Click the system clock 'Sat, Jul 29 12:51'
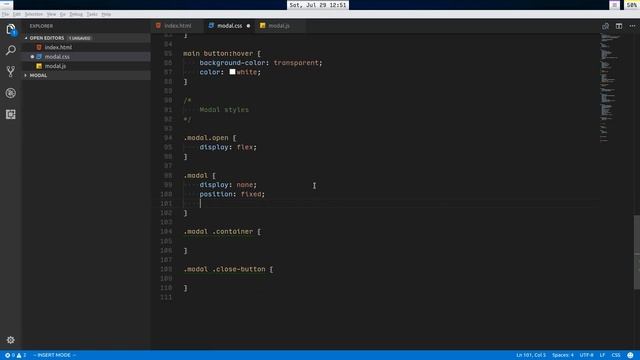 [318, 5]
